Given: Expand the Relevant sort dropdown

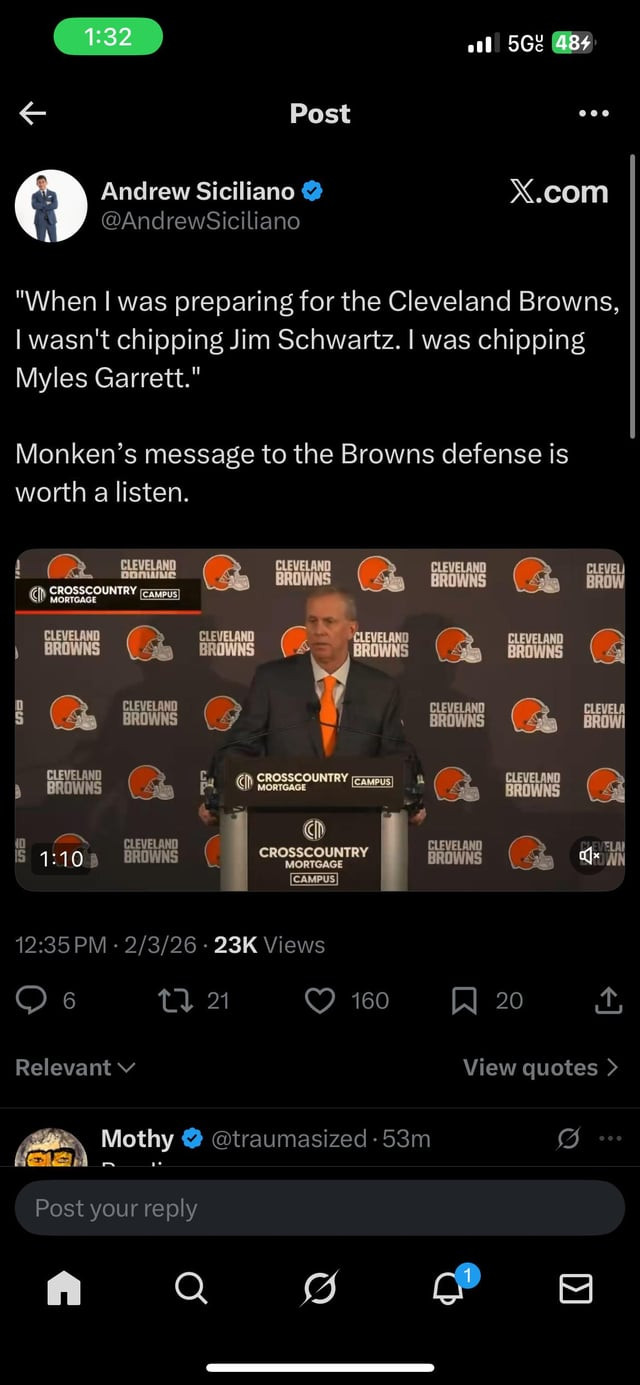Looking at the screenshot, I should 75,1068.
